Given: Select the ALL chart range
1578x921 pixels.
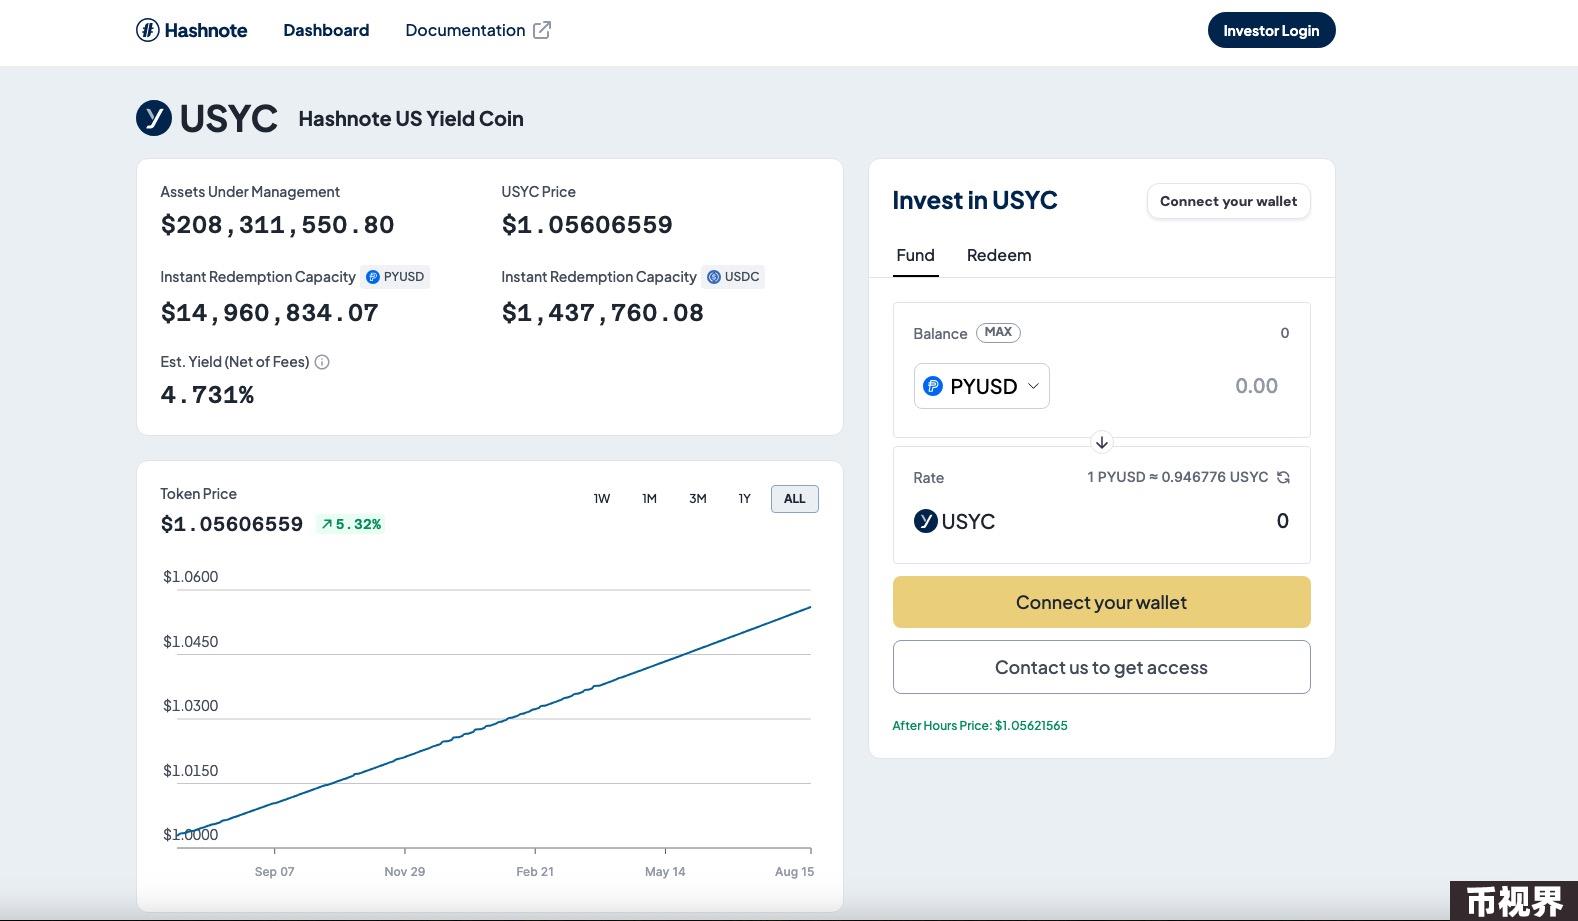Looking at the screenshot, I should [x=794, y=498].
